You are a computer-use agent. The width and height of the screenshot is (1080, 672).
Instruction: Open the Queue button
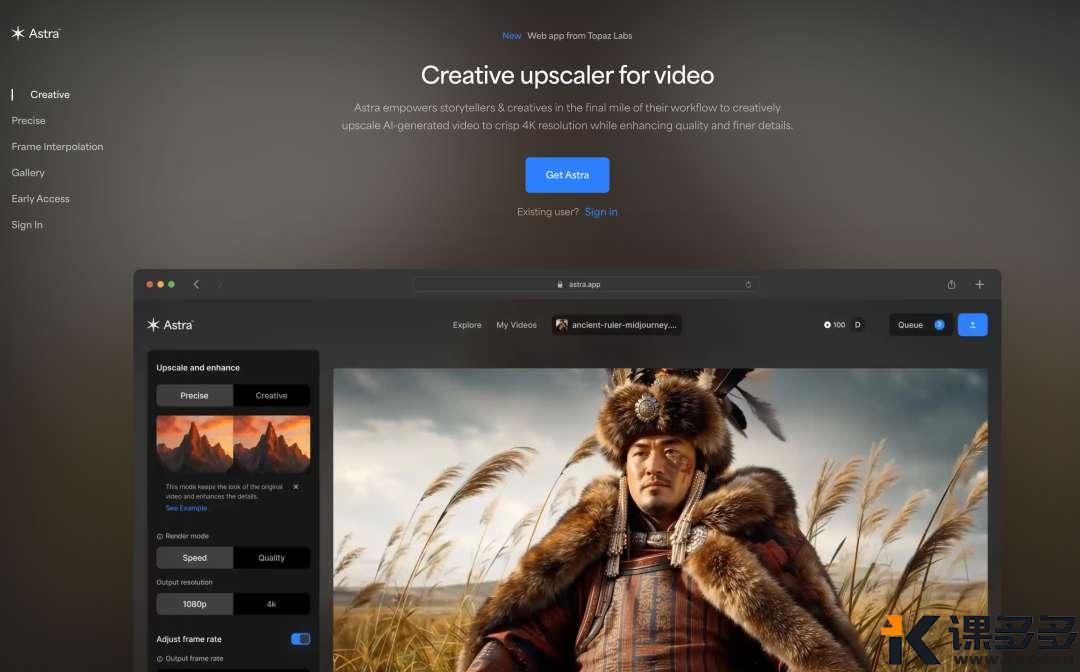click(x=921, y=325)
